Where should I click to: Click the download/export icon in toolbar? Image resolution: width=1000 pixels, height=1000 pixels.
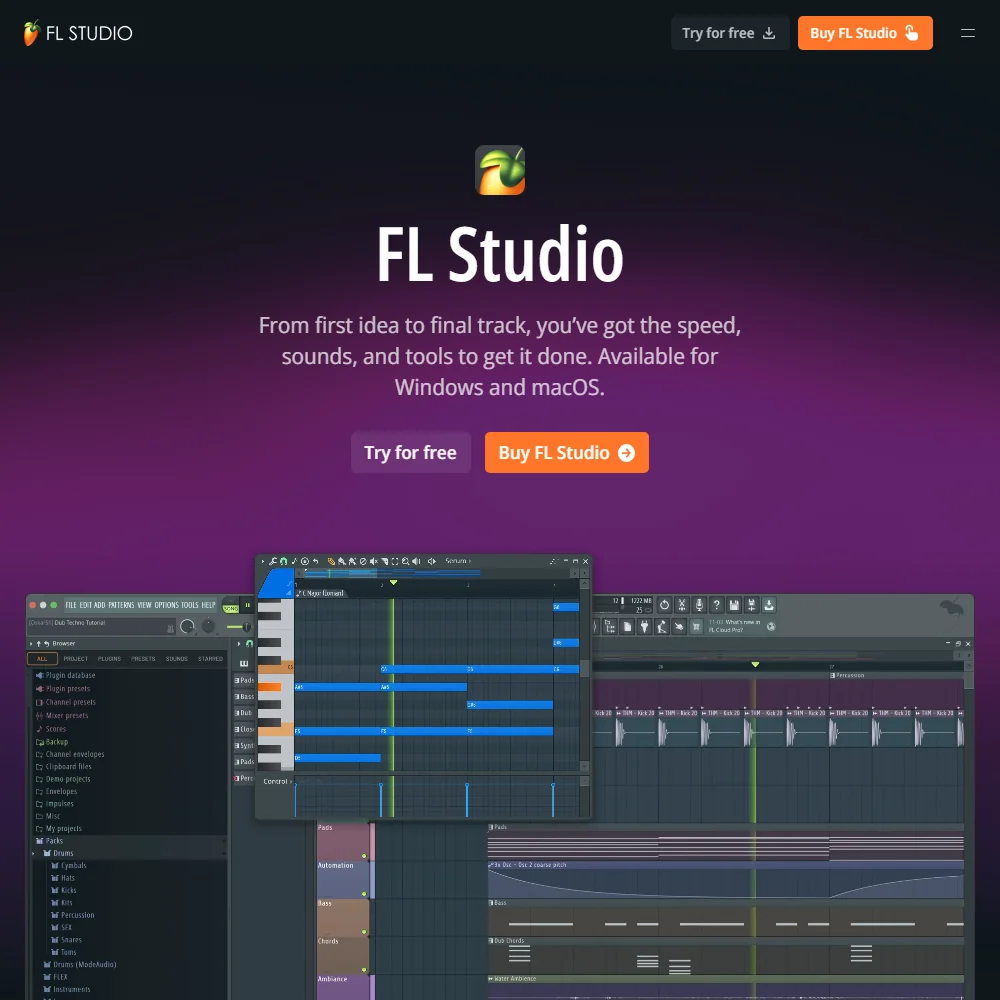[x=769, y=605]
